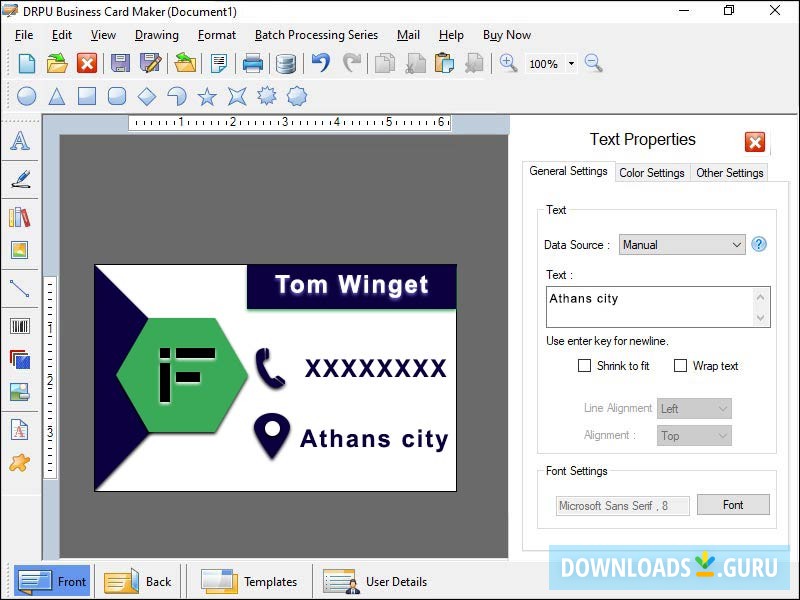Open the Data Source Manual dropdown
The image size is (800, 600).
coord(682,245)
